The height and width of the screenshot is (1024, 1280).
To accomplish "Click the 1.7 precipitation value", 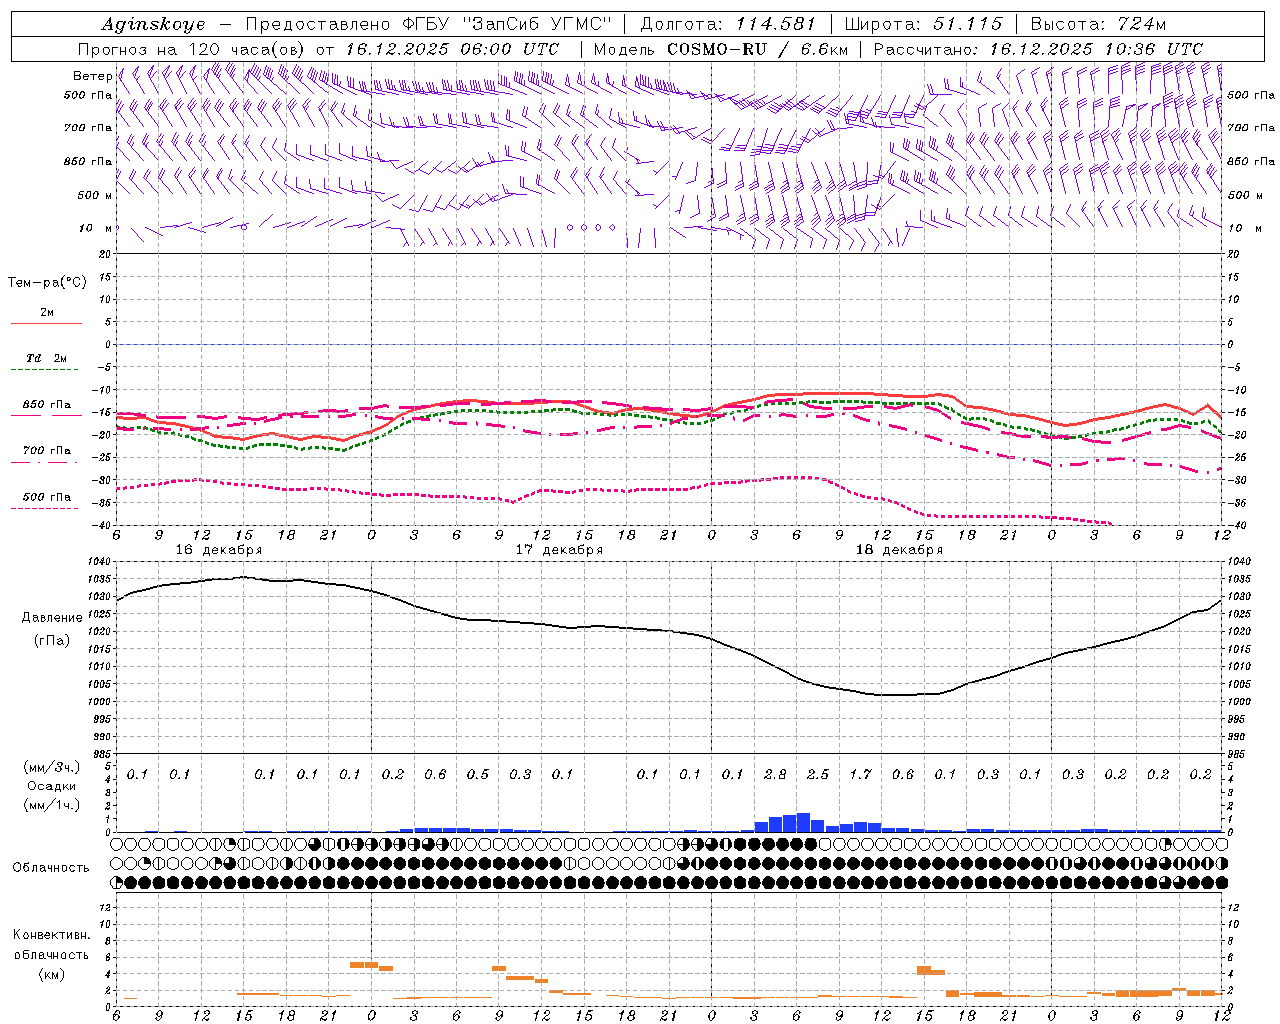I will pos(860,775).
